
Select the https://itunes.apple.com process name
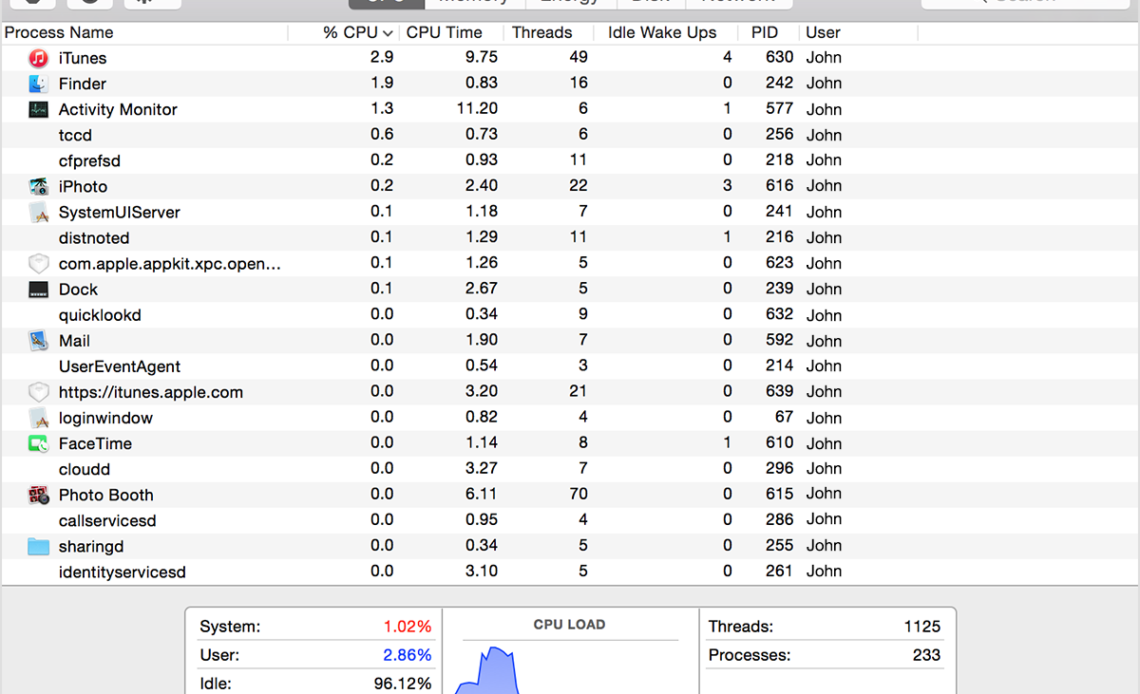(x=150, y=392)
